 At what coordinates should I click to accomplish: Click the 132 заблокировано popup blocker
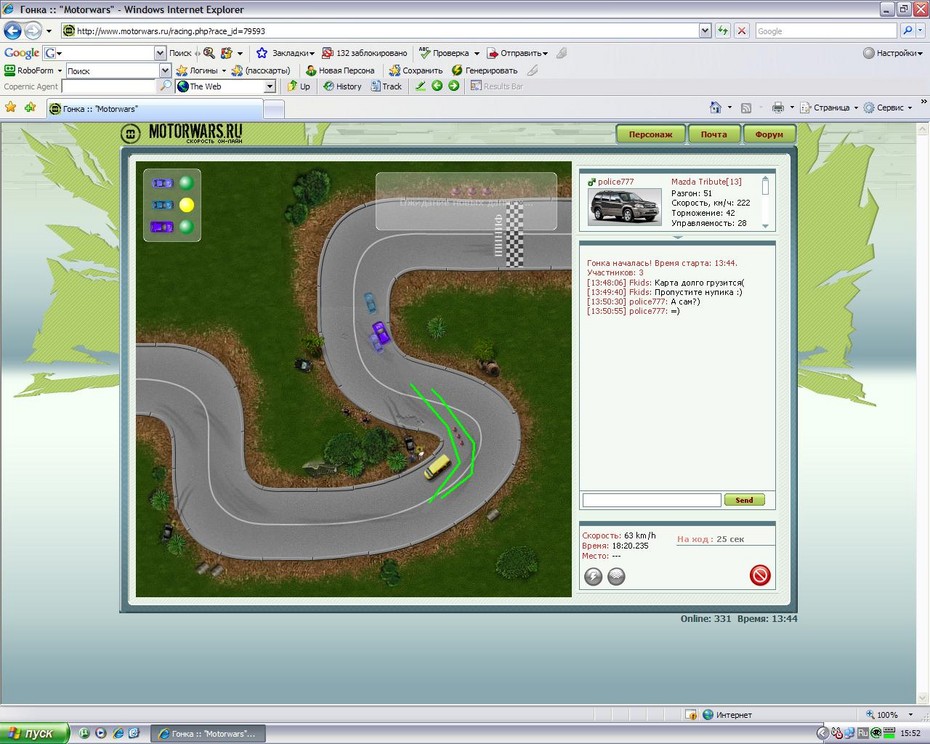[x=364, y=53]
